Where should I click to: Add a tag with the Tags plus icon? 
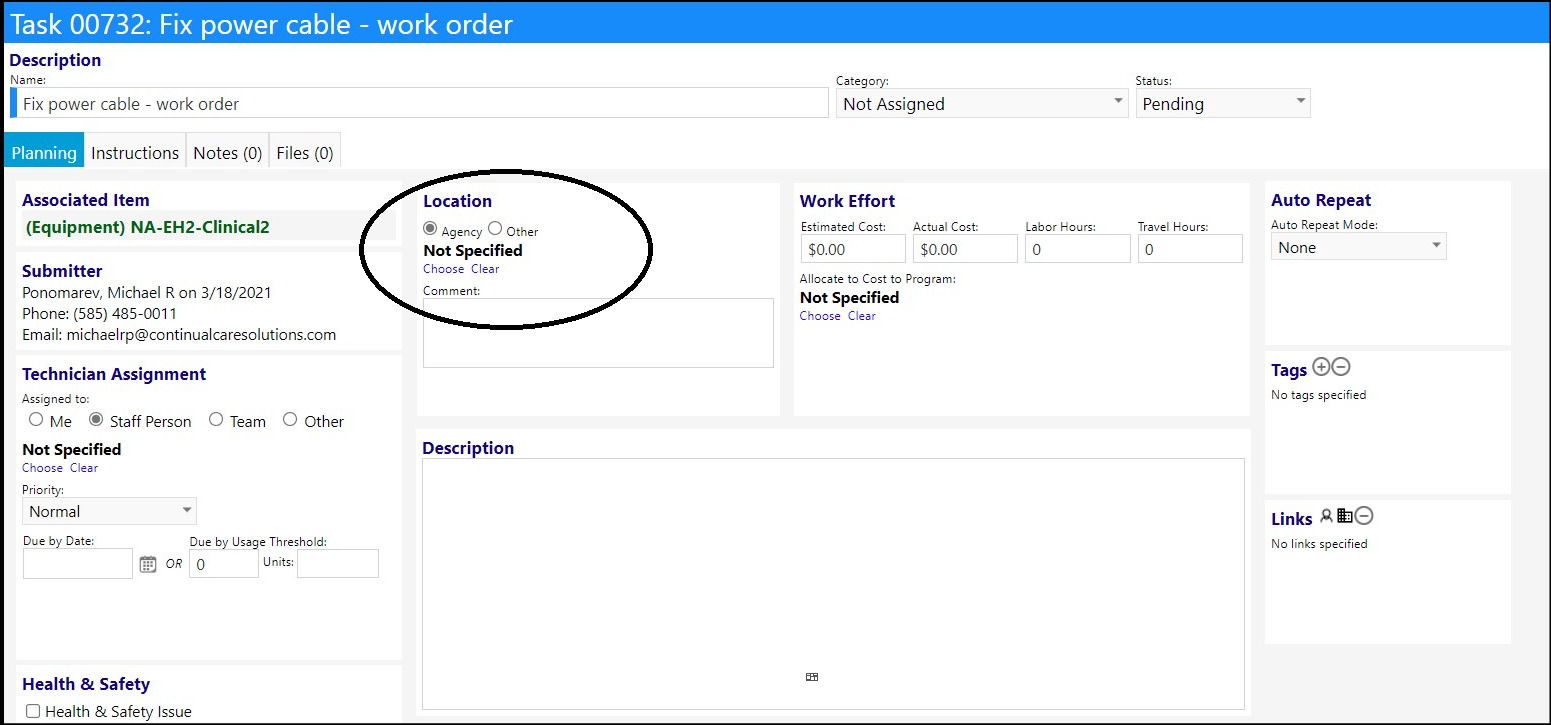[1321, 368]
